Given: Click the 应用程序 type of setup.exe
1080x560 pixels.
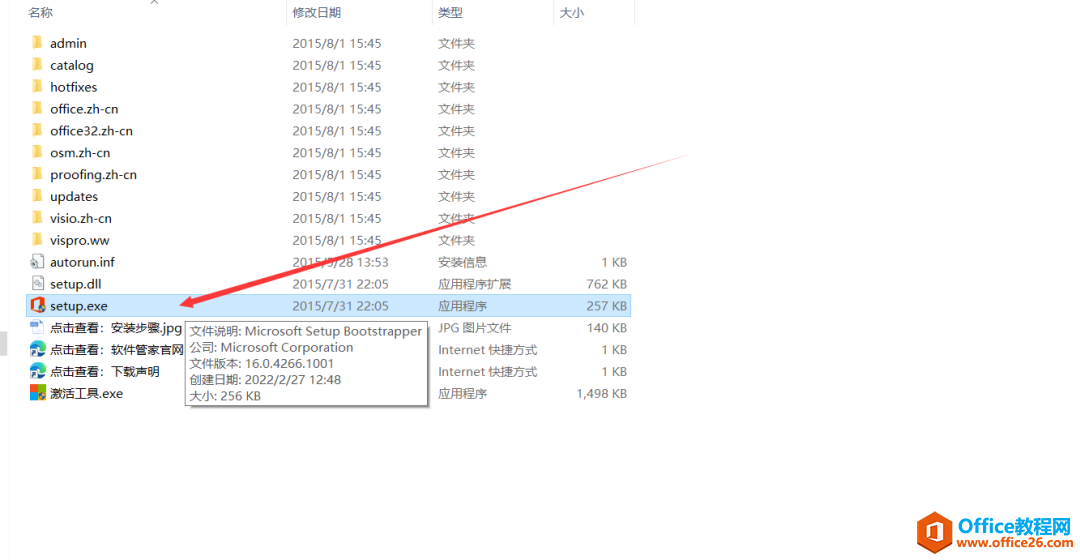Looking at the screenshot, I should pos(462,306).
